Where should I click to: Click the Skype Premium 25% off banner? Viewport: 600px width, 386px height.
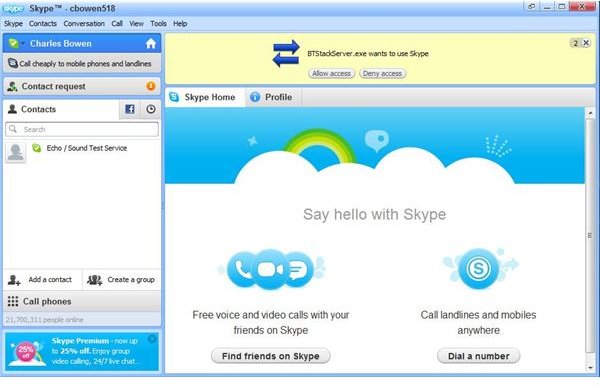pos(82,351)
